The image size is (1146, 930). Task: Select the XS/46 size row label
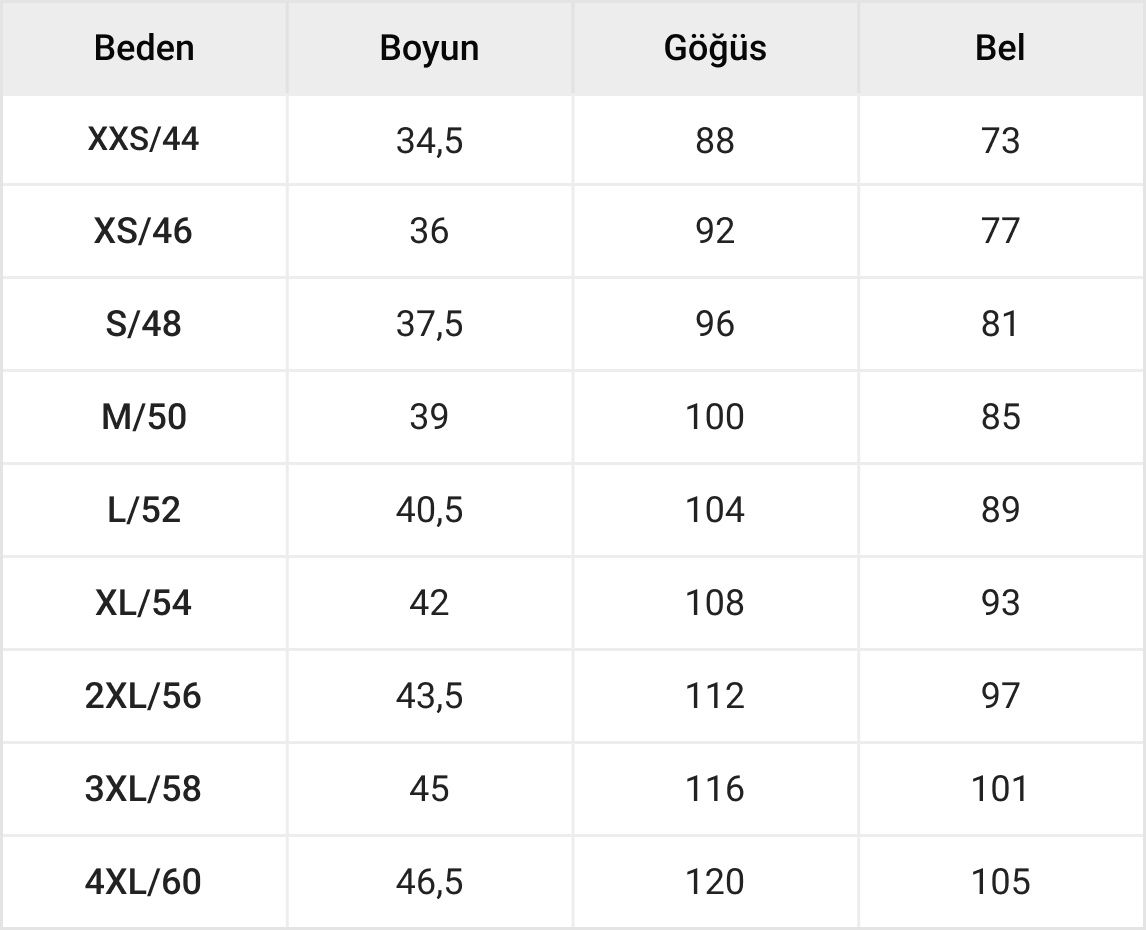pyautogui.click(x=144, y=232)
